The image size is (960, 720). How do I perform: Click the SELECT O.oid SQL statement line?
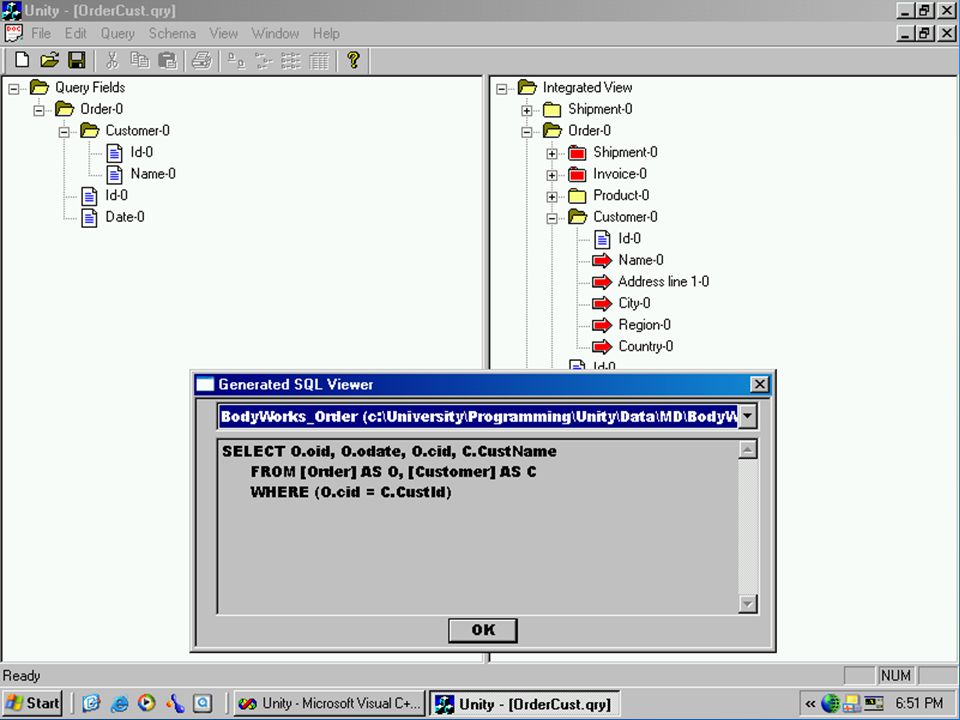point(389,451)
